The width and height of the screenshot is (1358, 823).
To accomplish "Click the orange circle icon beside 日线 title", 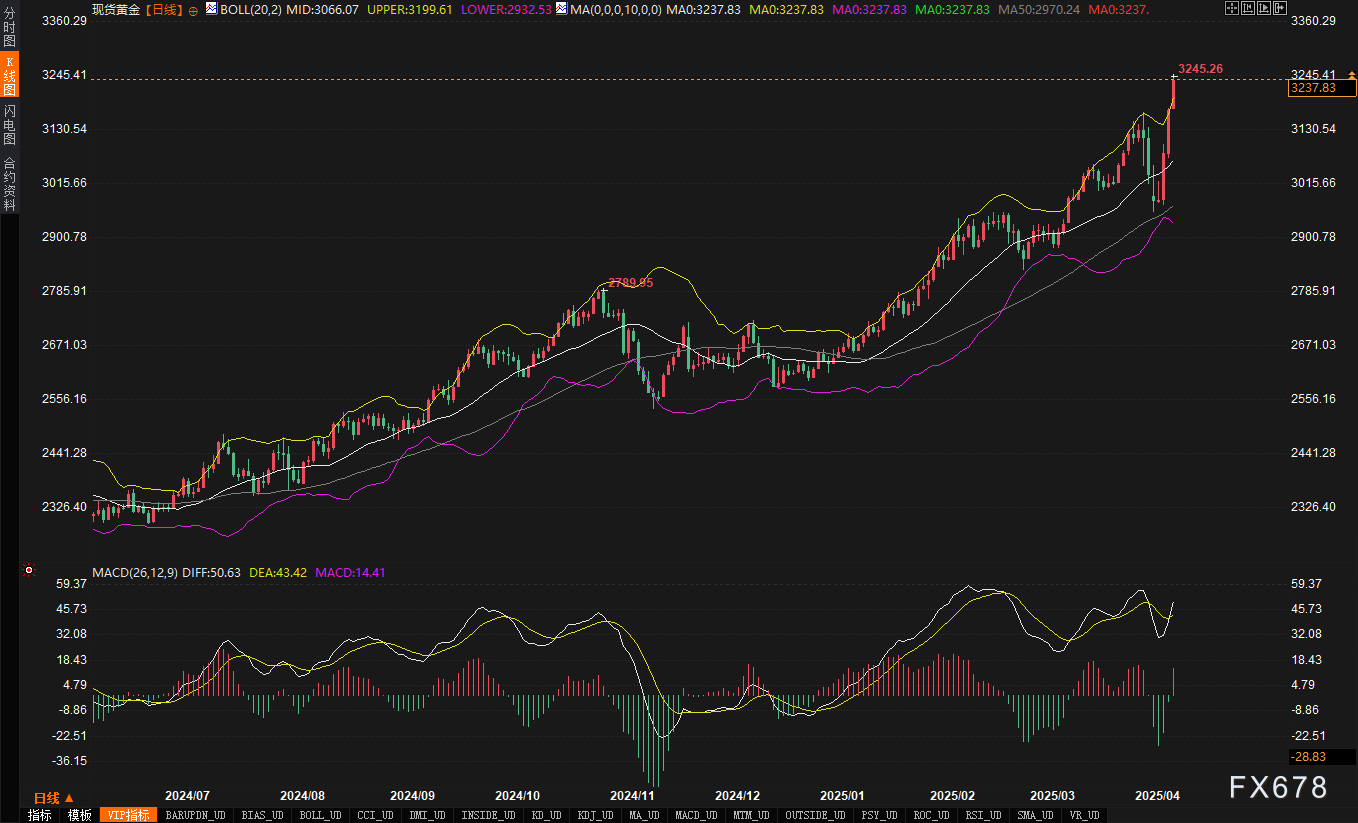I will (193, 9).
